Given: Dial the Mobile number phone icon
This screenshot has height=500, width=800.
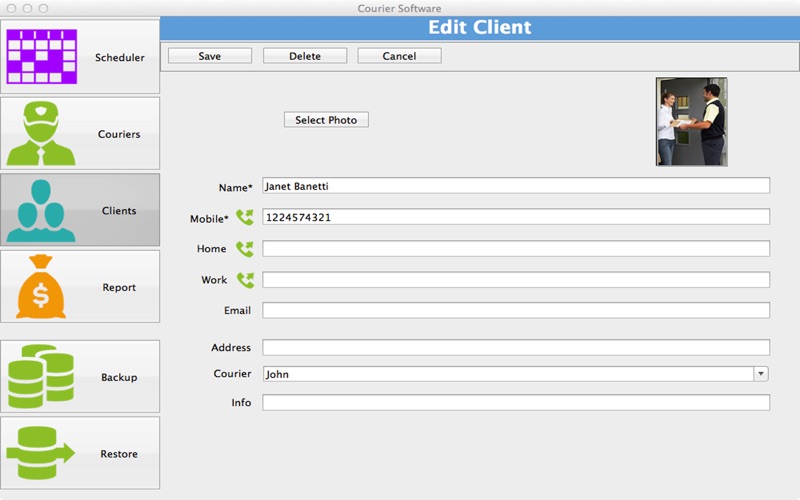Looking at the screenshot, I should tap(245, 217).
